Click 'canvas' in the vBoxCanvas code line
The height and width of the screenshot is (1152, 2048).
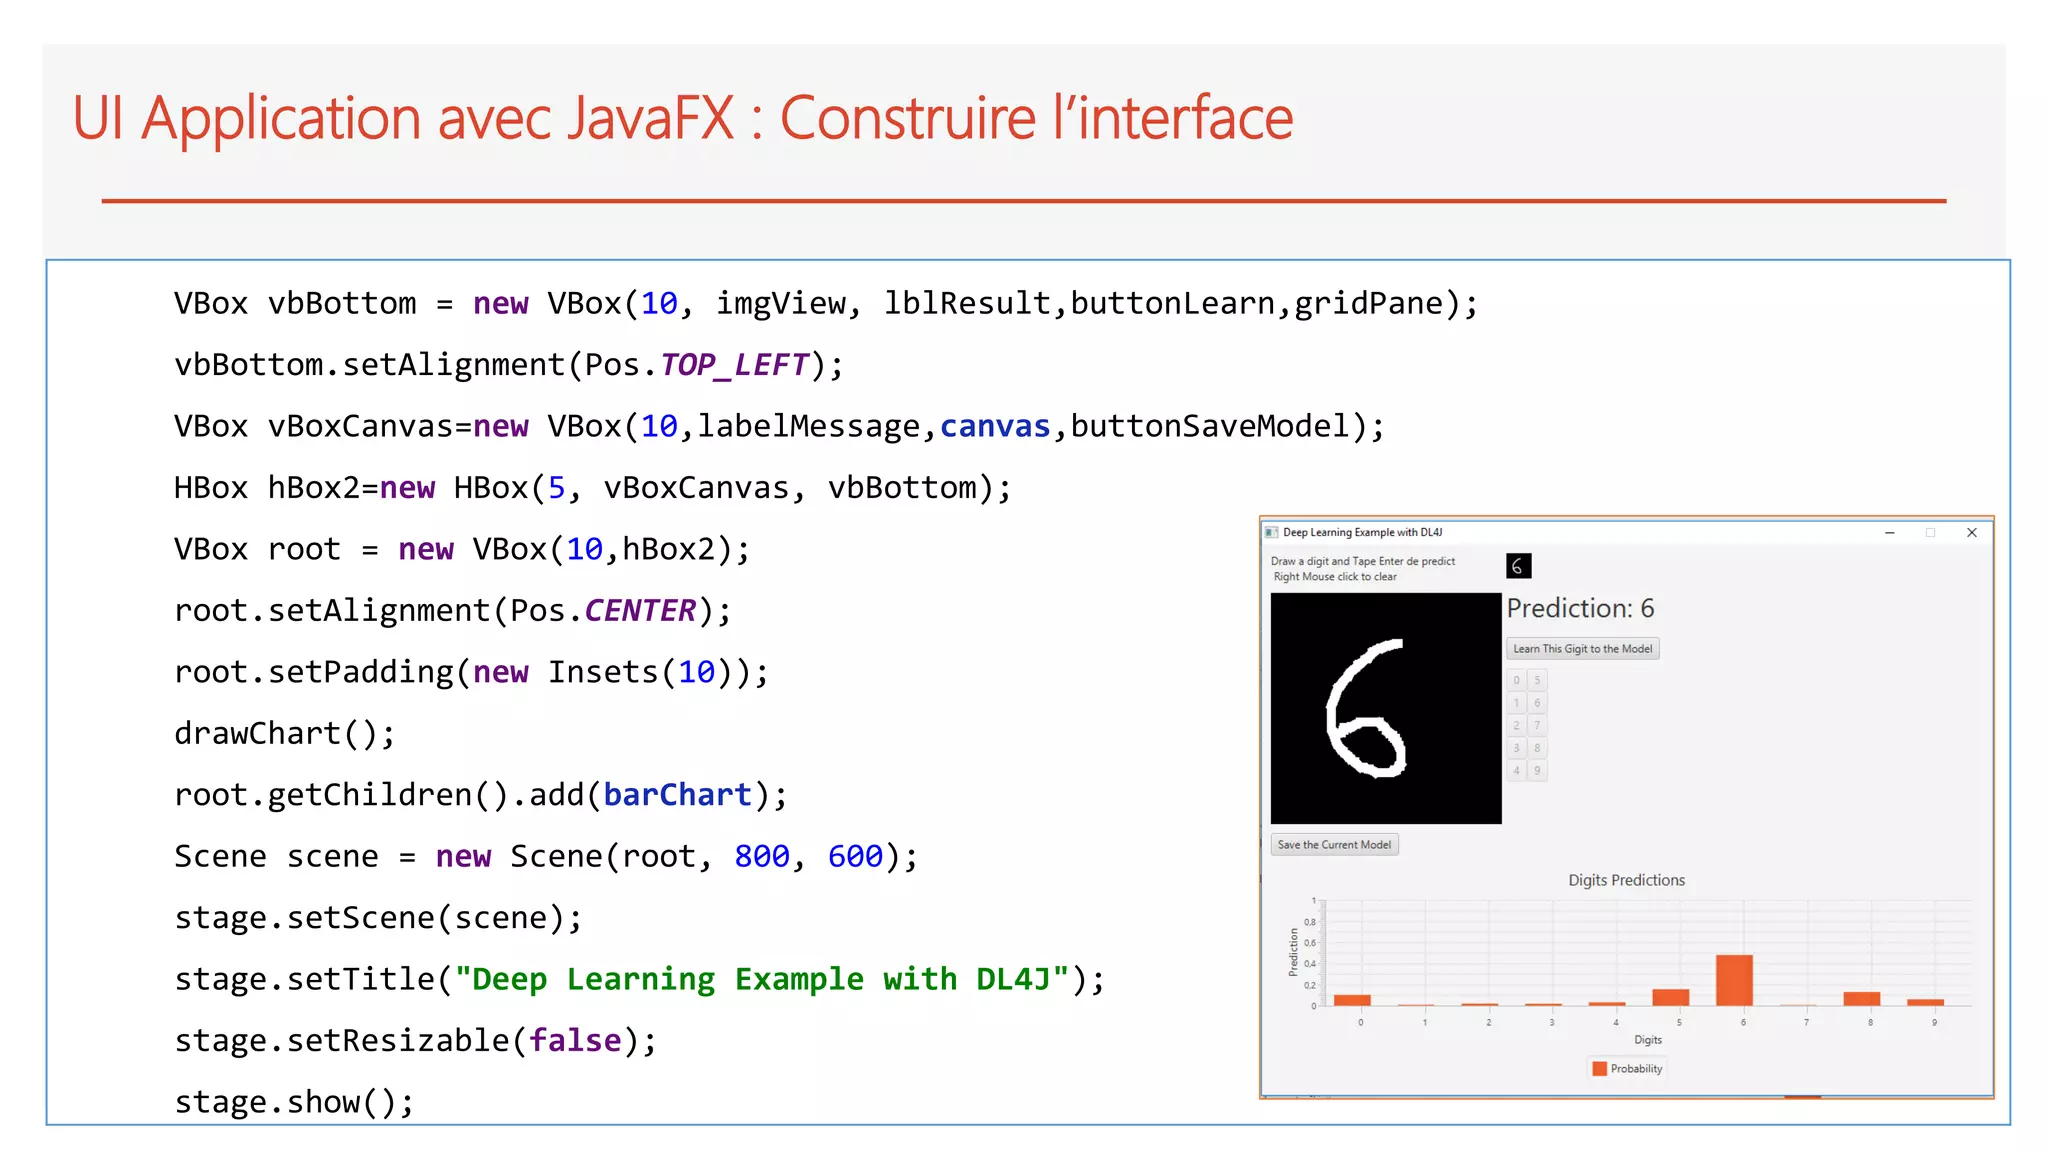[995, 427]
